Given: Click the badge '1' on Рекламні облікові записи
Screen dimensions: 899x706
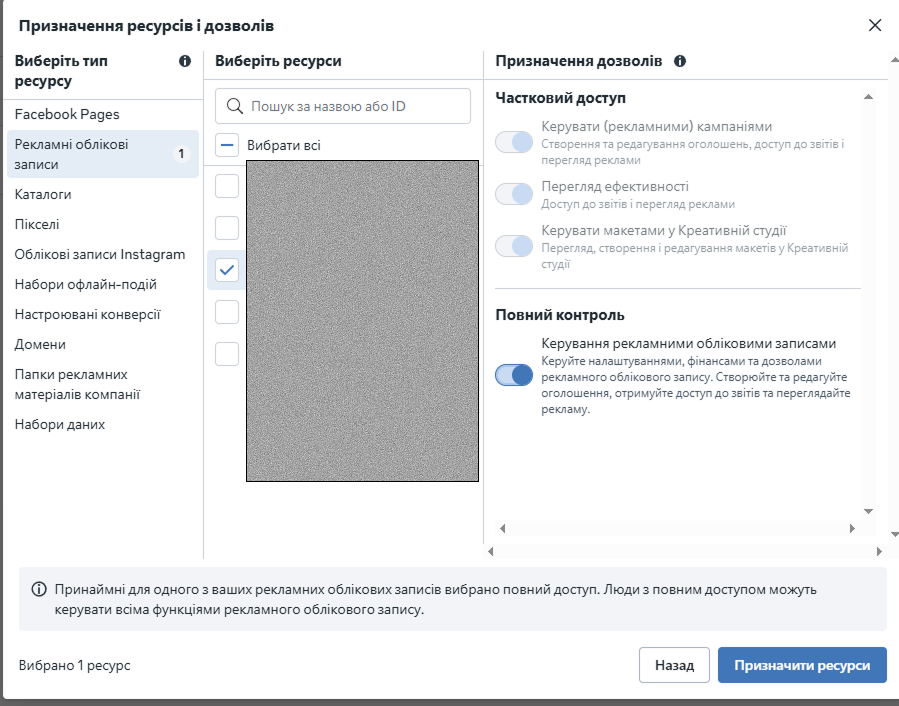Looking at the screenshot, I should (181, 154).
